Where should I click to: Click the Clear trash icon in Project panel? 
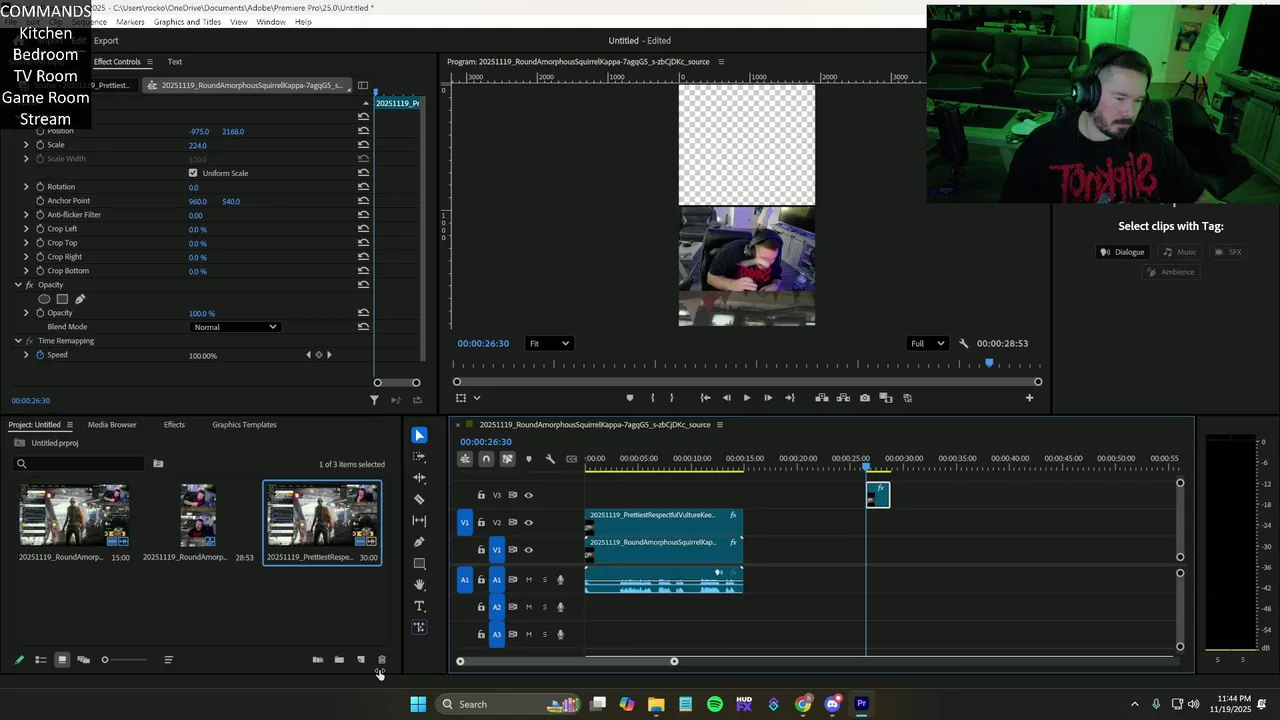(x=381, y=660)
